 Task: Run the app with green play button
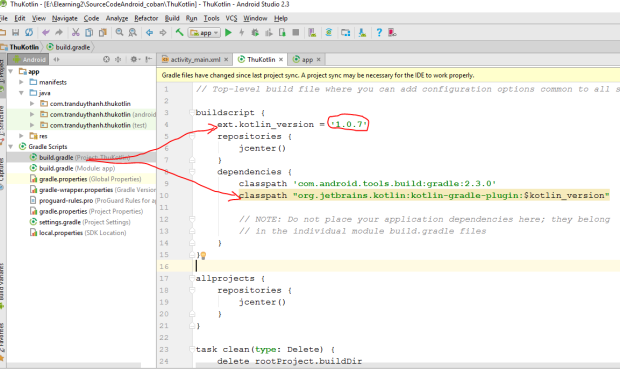pos(228,33)
